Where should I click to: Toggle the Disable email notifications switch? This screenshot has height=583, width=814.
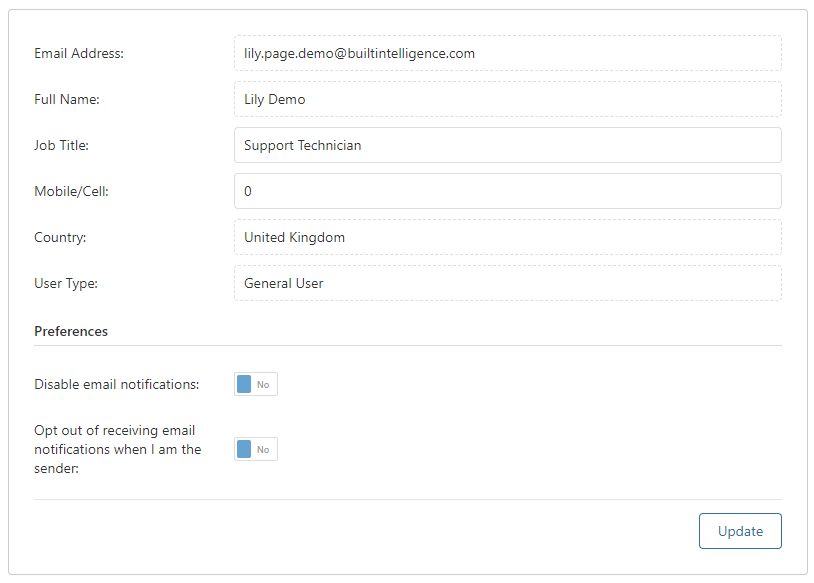pos(256,384)
